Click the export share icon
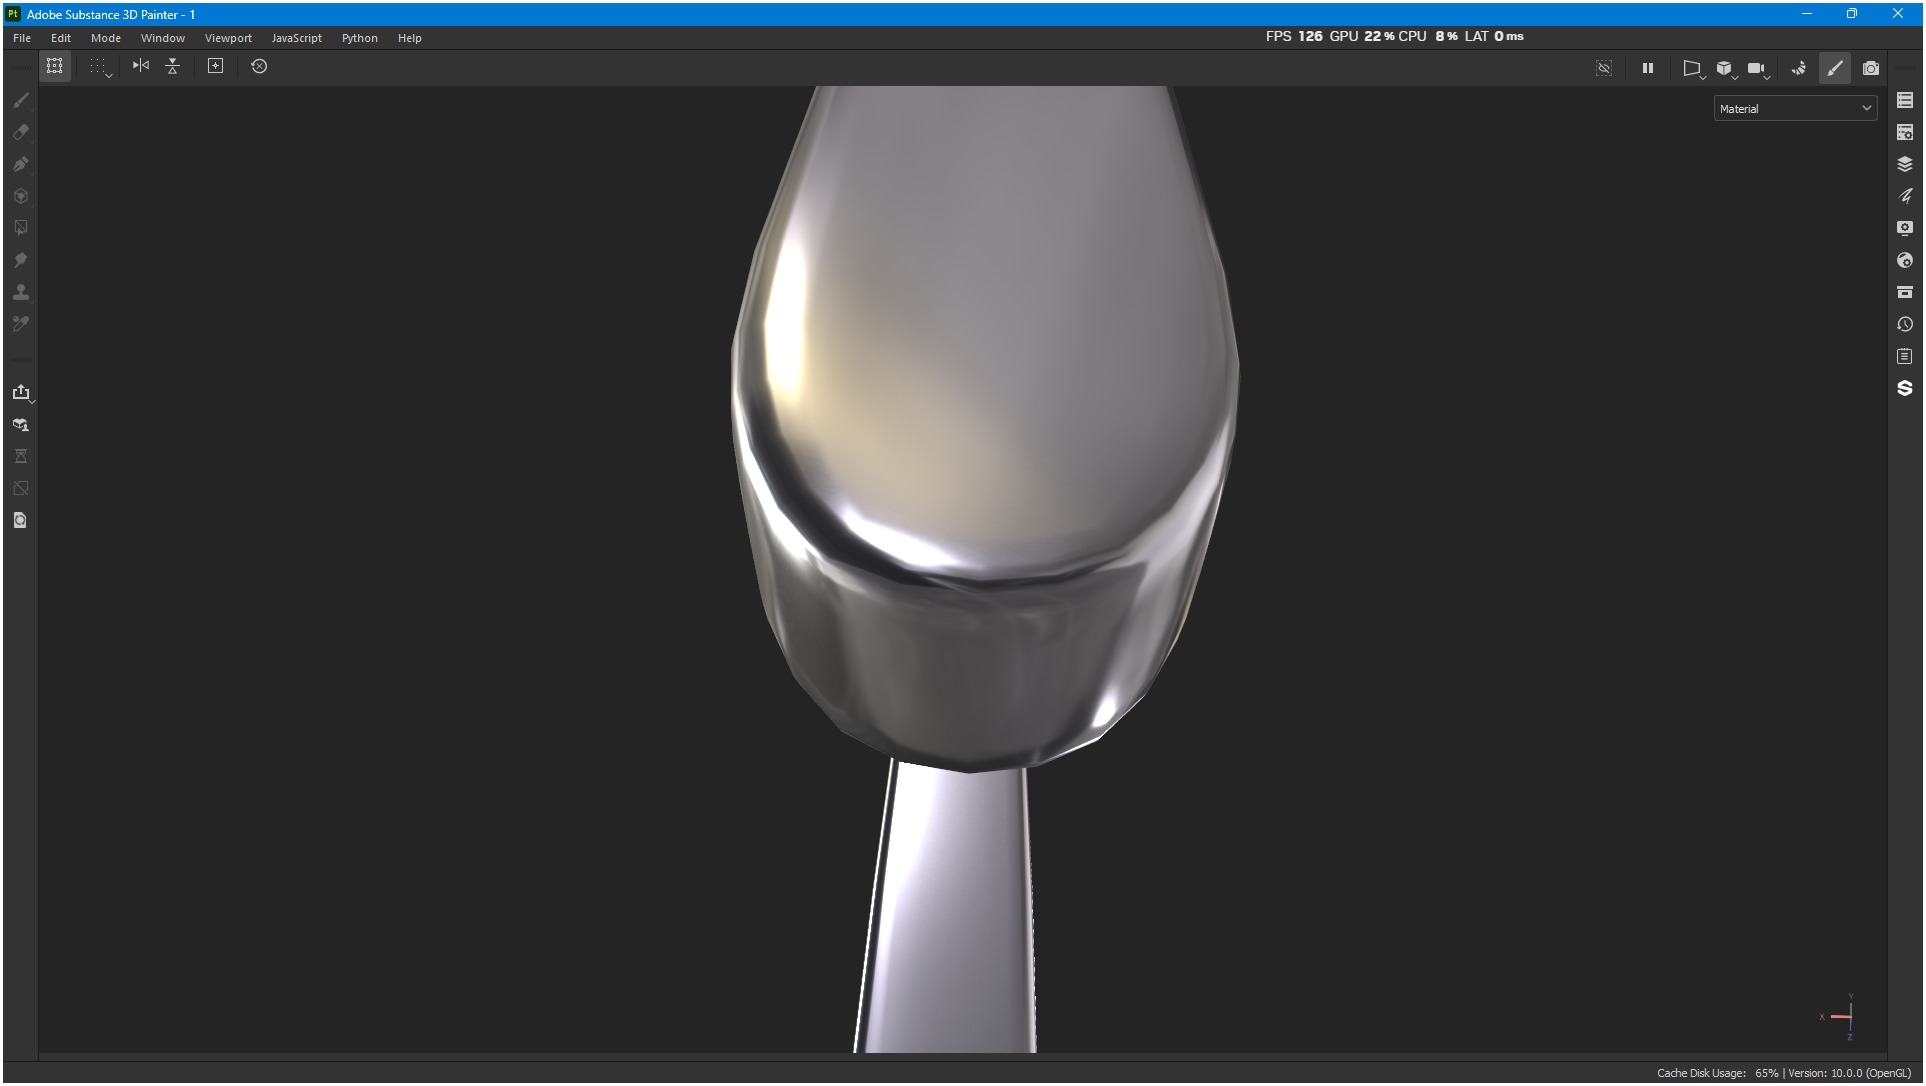This screenshot has width=1926, height=1086. [21, 392]
